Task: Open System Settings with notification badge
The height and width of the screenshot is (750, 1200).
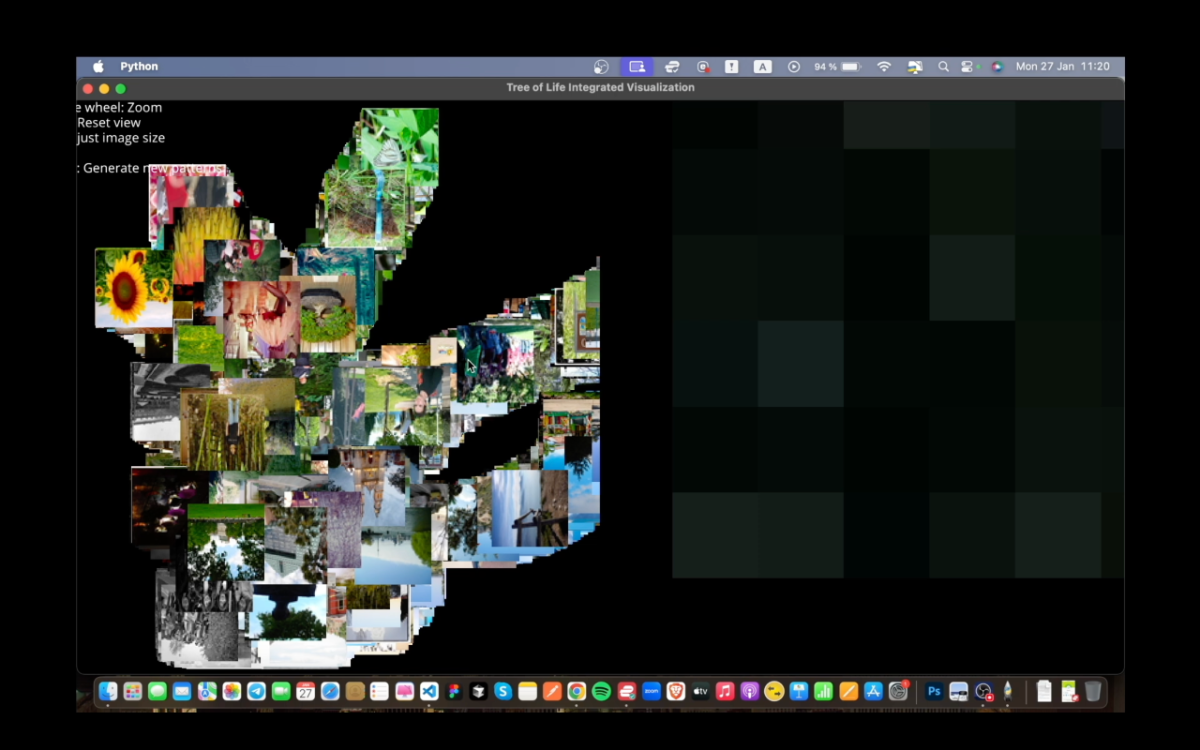Action: [898, 691]
